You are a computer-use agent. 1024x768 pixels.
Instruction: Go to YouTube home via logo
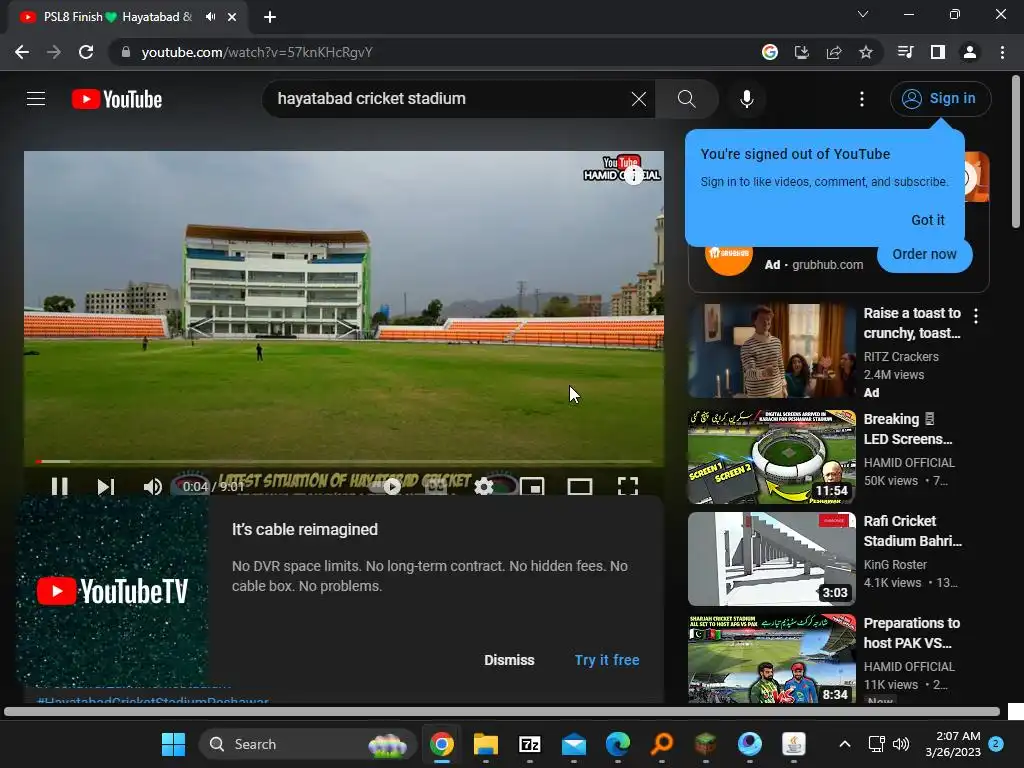(x=117, y=99)
